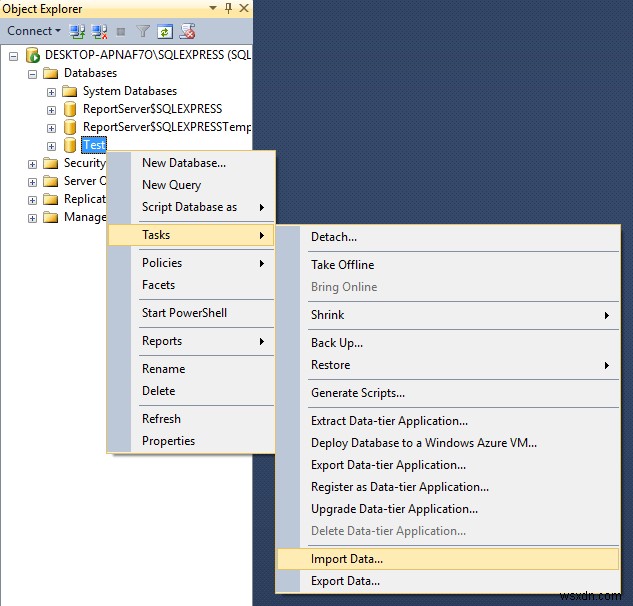
Task: Open the Shrink submenu
Action: coord(448,315)
